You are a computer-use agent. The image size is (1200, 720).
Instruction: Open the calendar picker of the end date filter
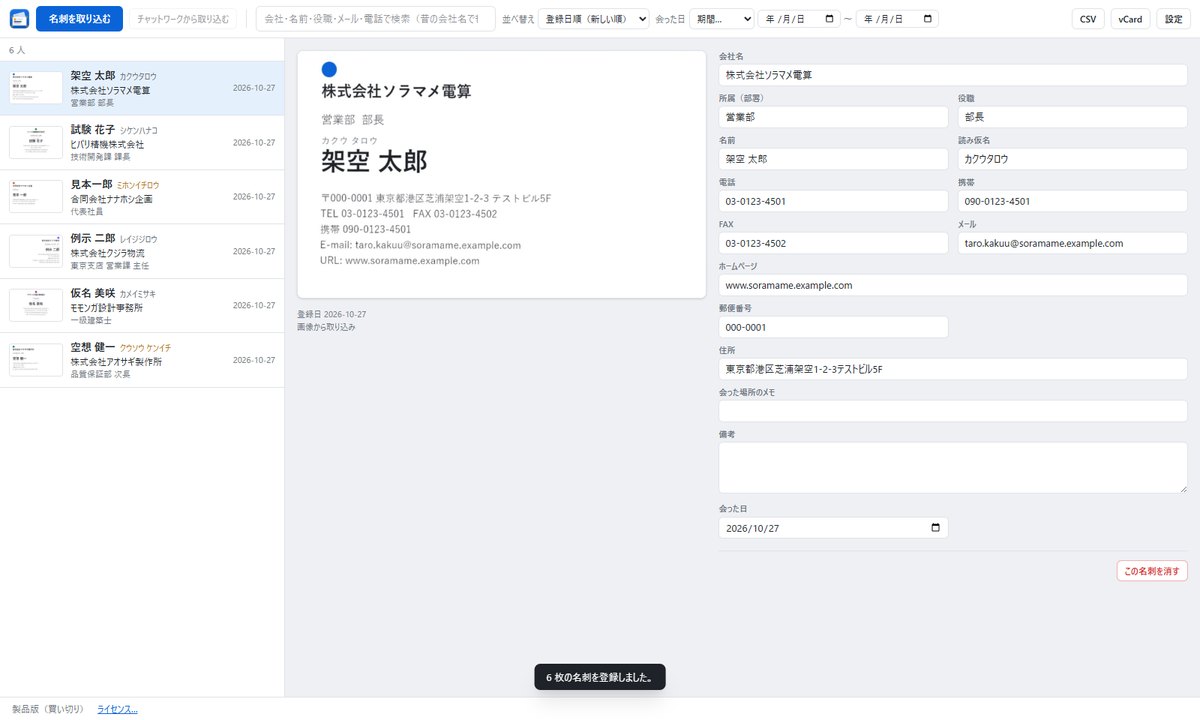[929, 19]
